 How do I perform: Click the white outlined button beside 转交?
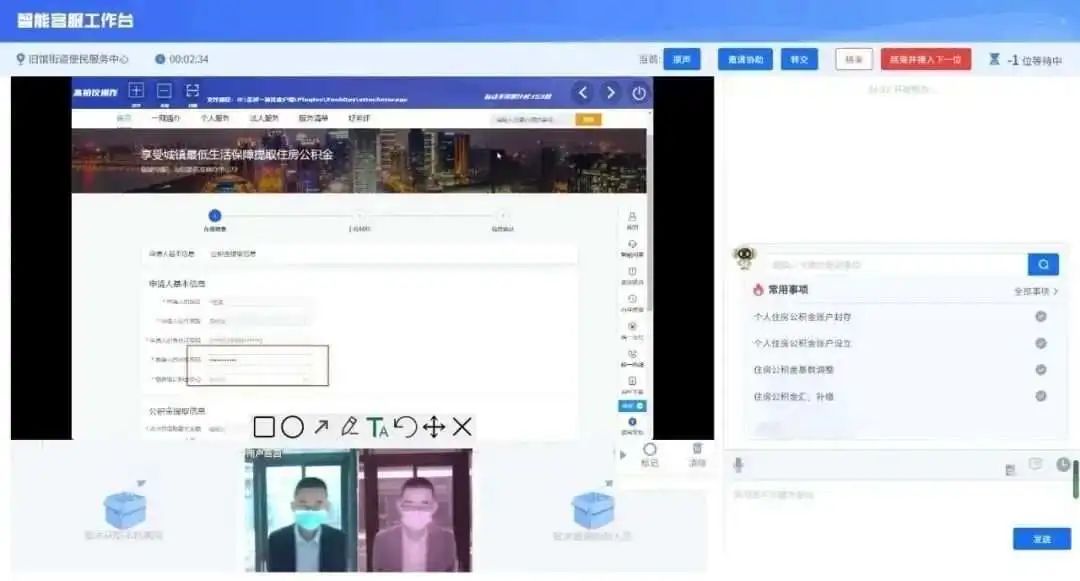click(x=854, y=59)
